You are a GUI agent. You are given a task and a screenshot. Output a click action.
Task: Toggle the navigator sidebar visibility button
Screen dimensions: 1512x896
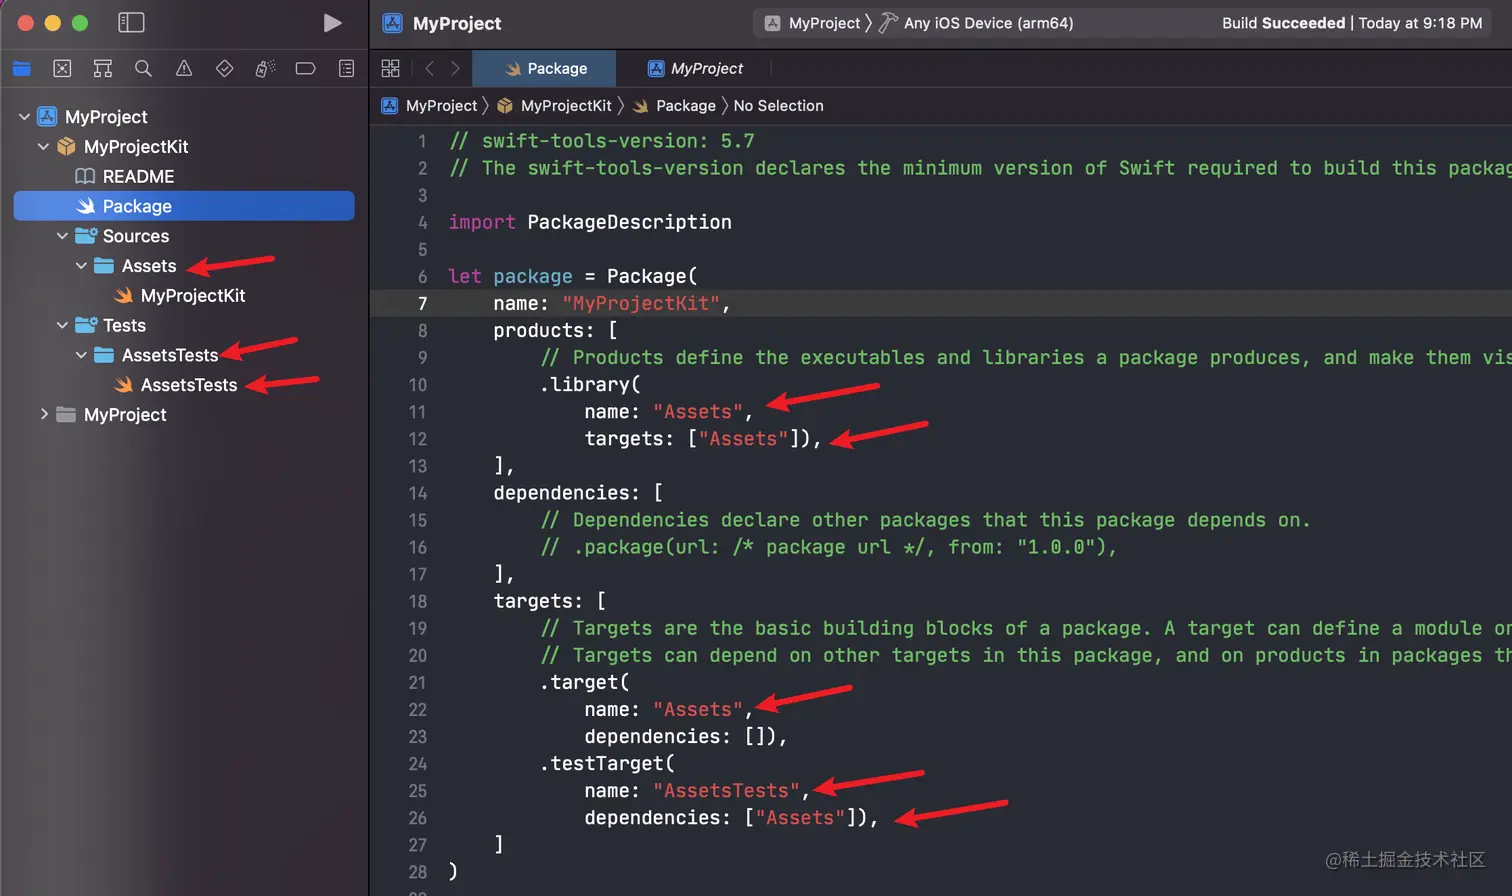131,23
